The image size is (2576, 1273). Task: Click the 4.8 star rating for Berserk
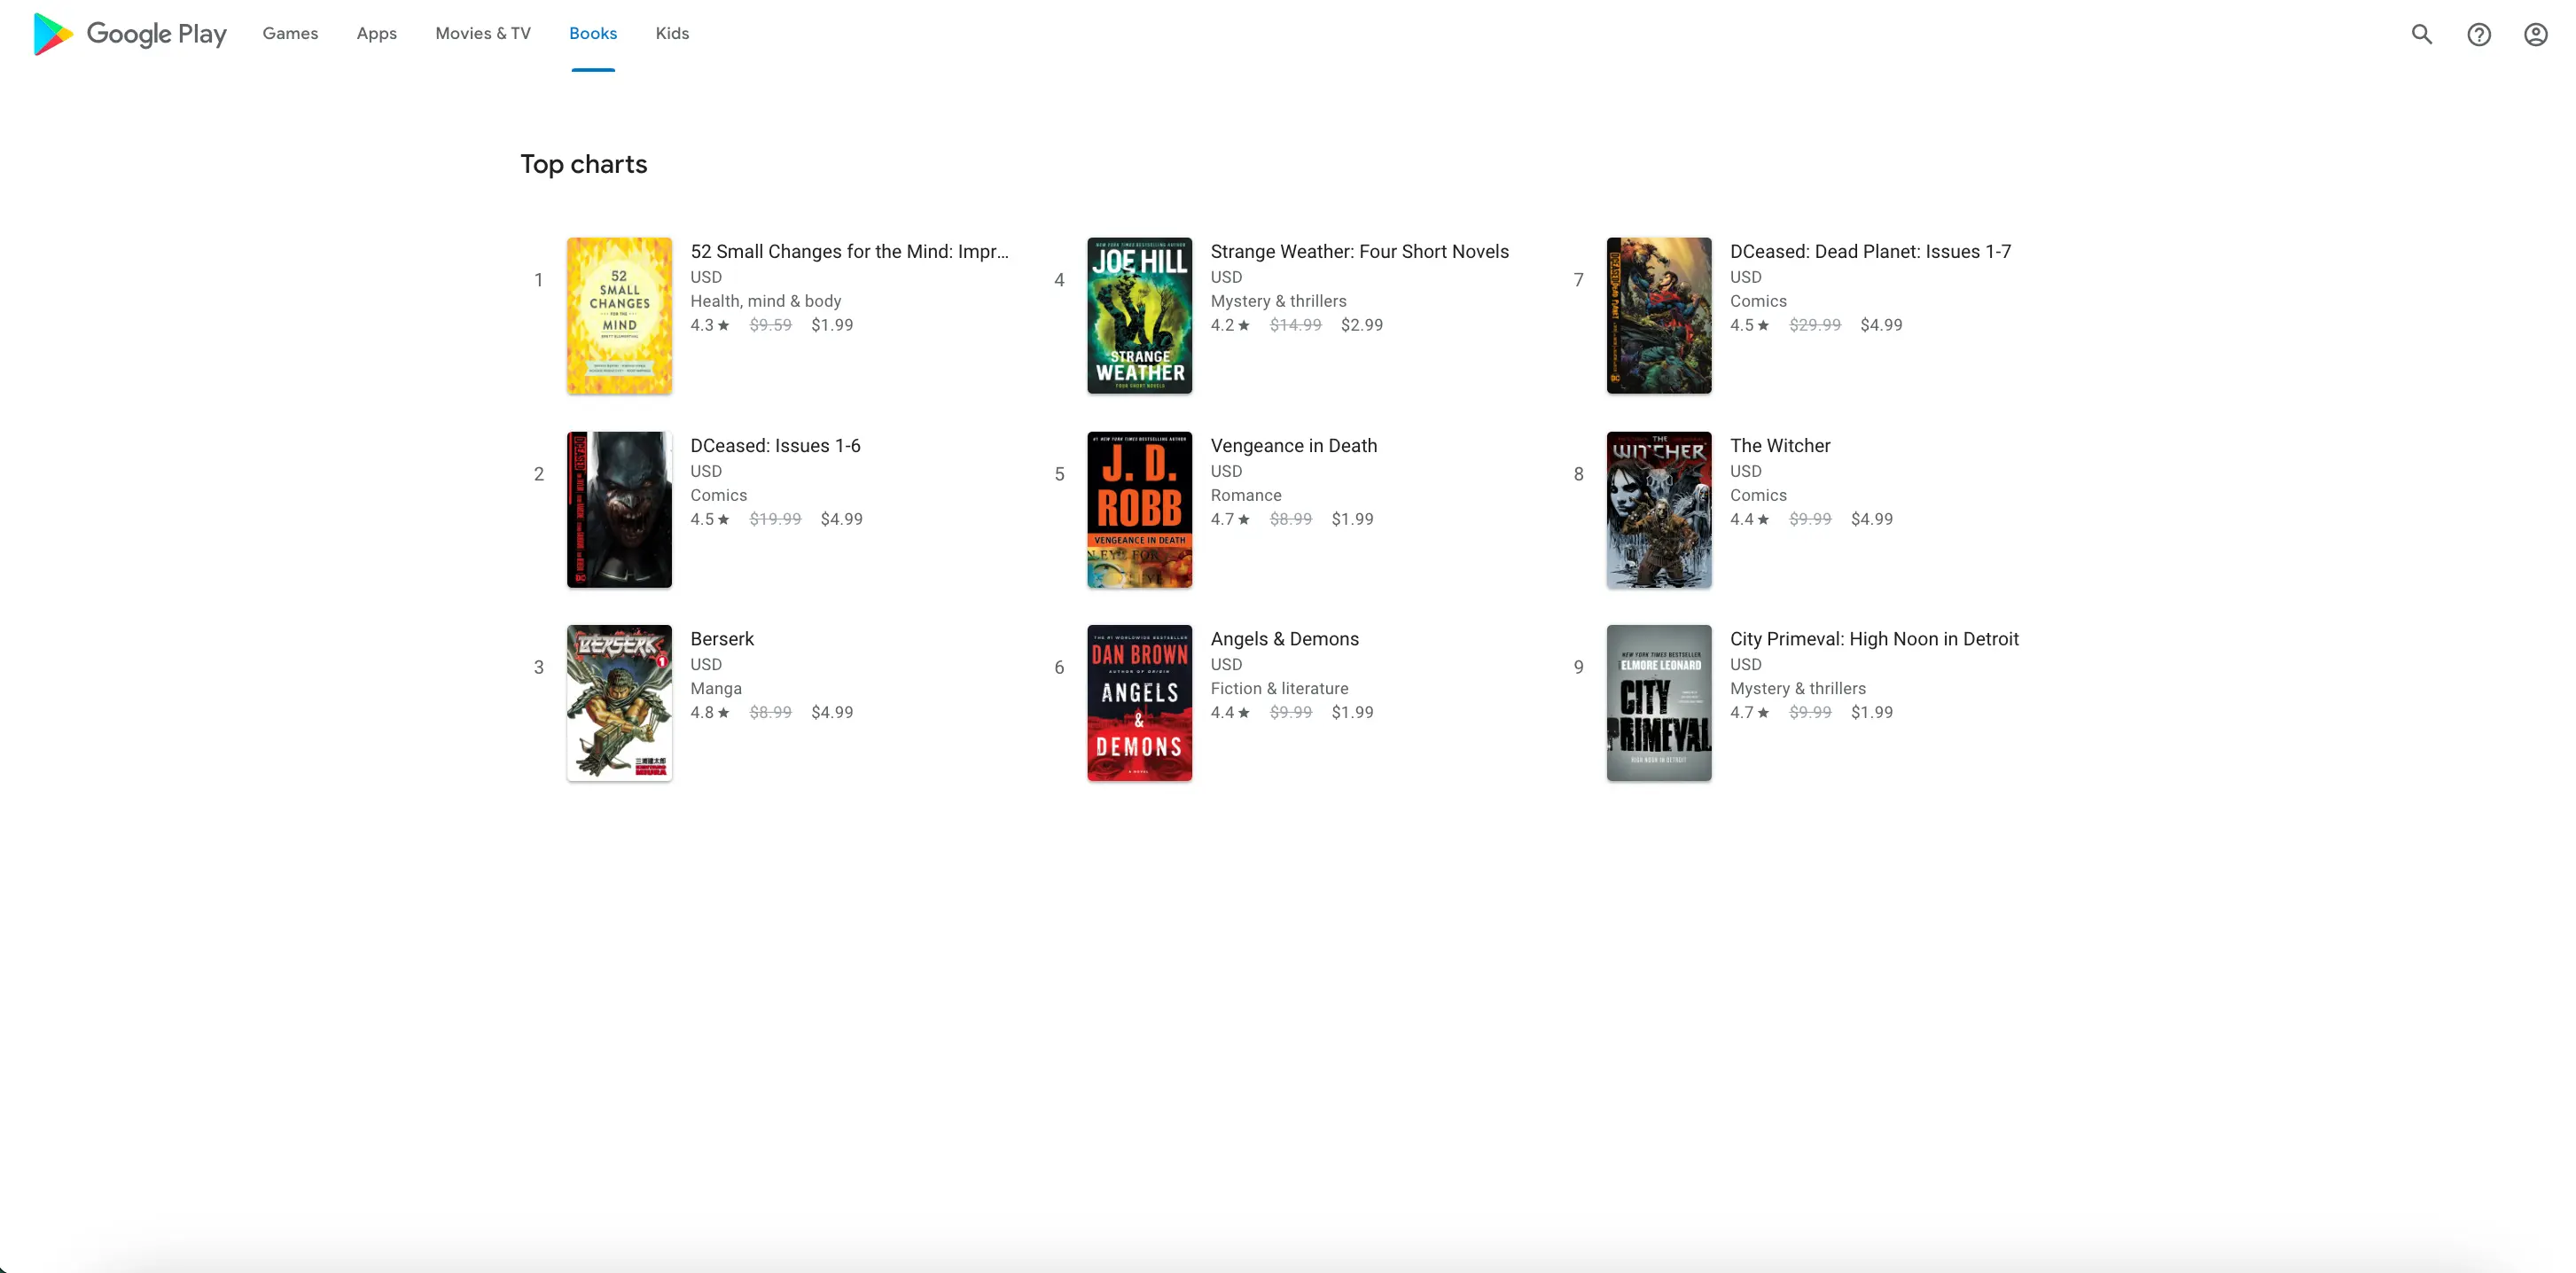[x=710, y=712]
